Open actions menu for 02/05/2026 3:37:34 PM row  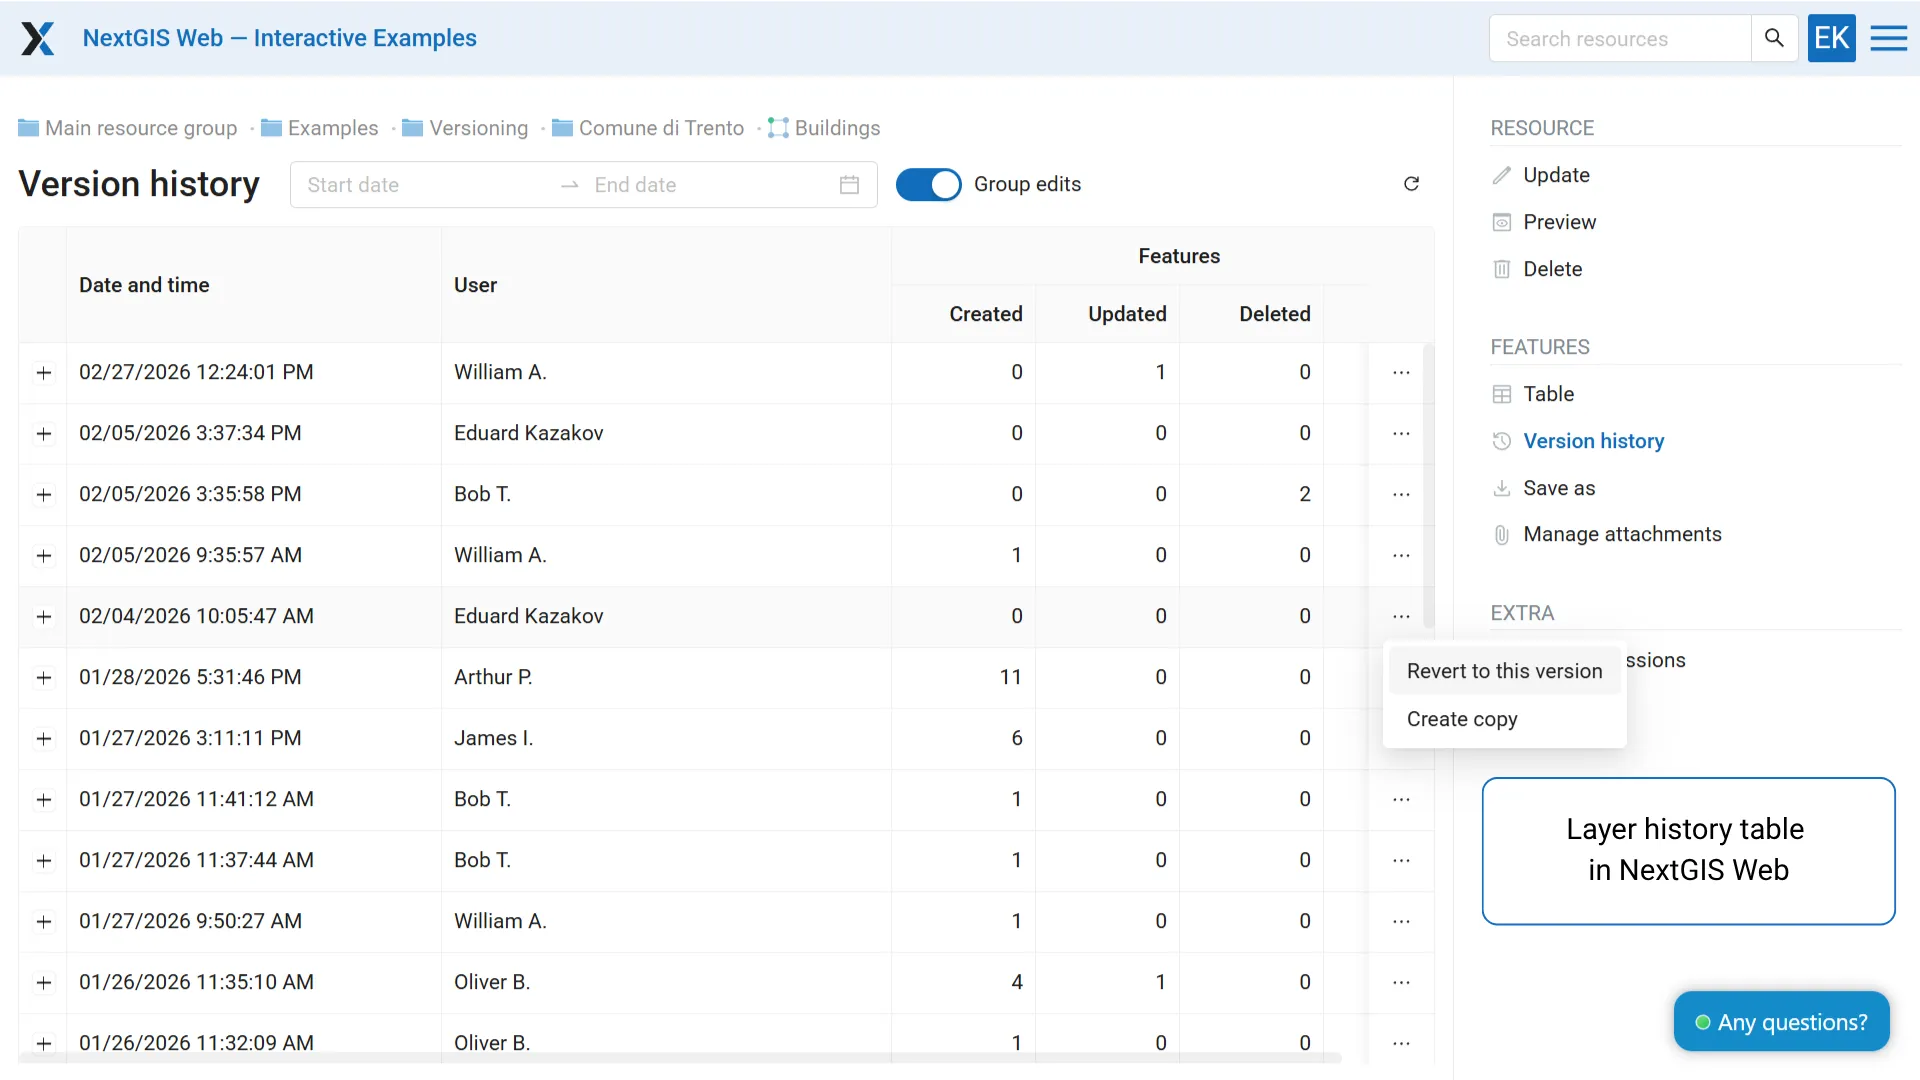point(1401,433)
